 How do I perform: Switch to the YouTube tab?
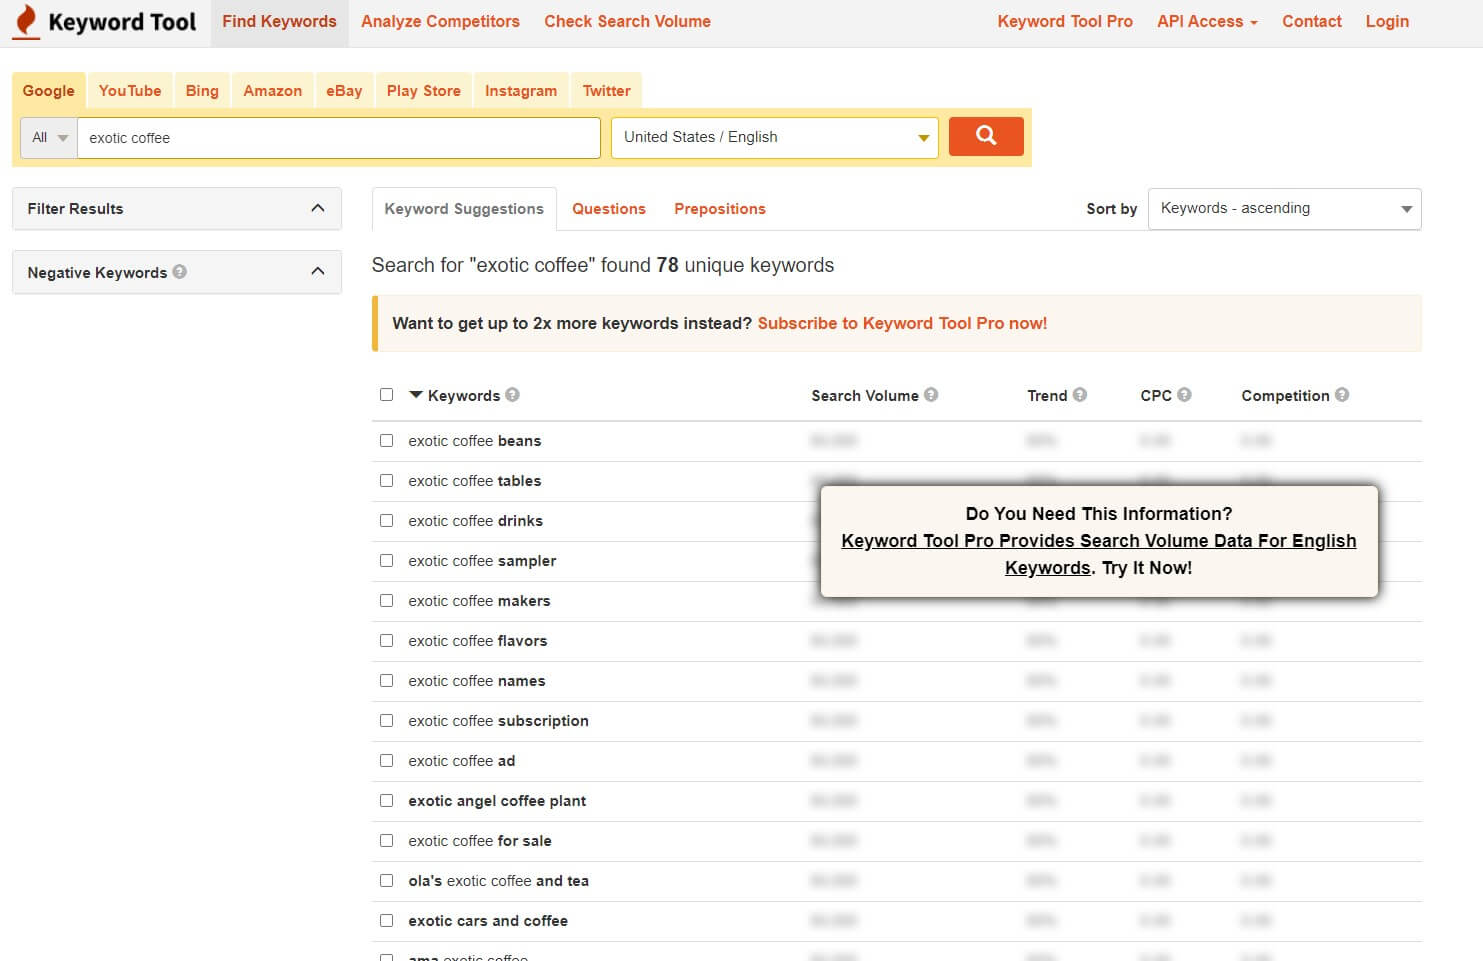pyautogui.click(x=130, y=90)
